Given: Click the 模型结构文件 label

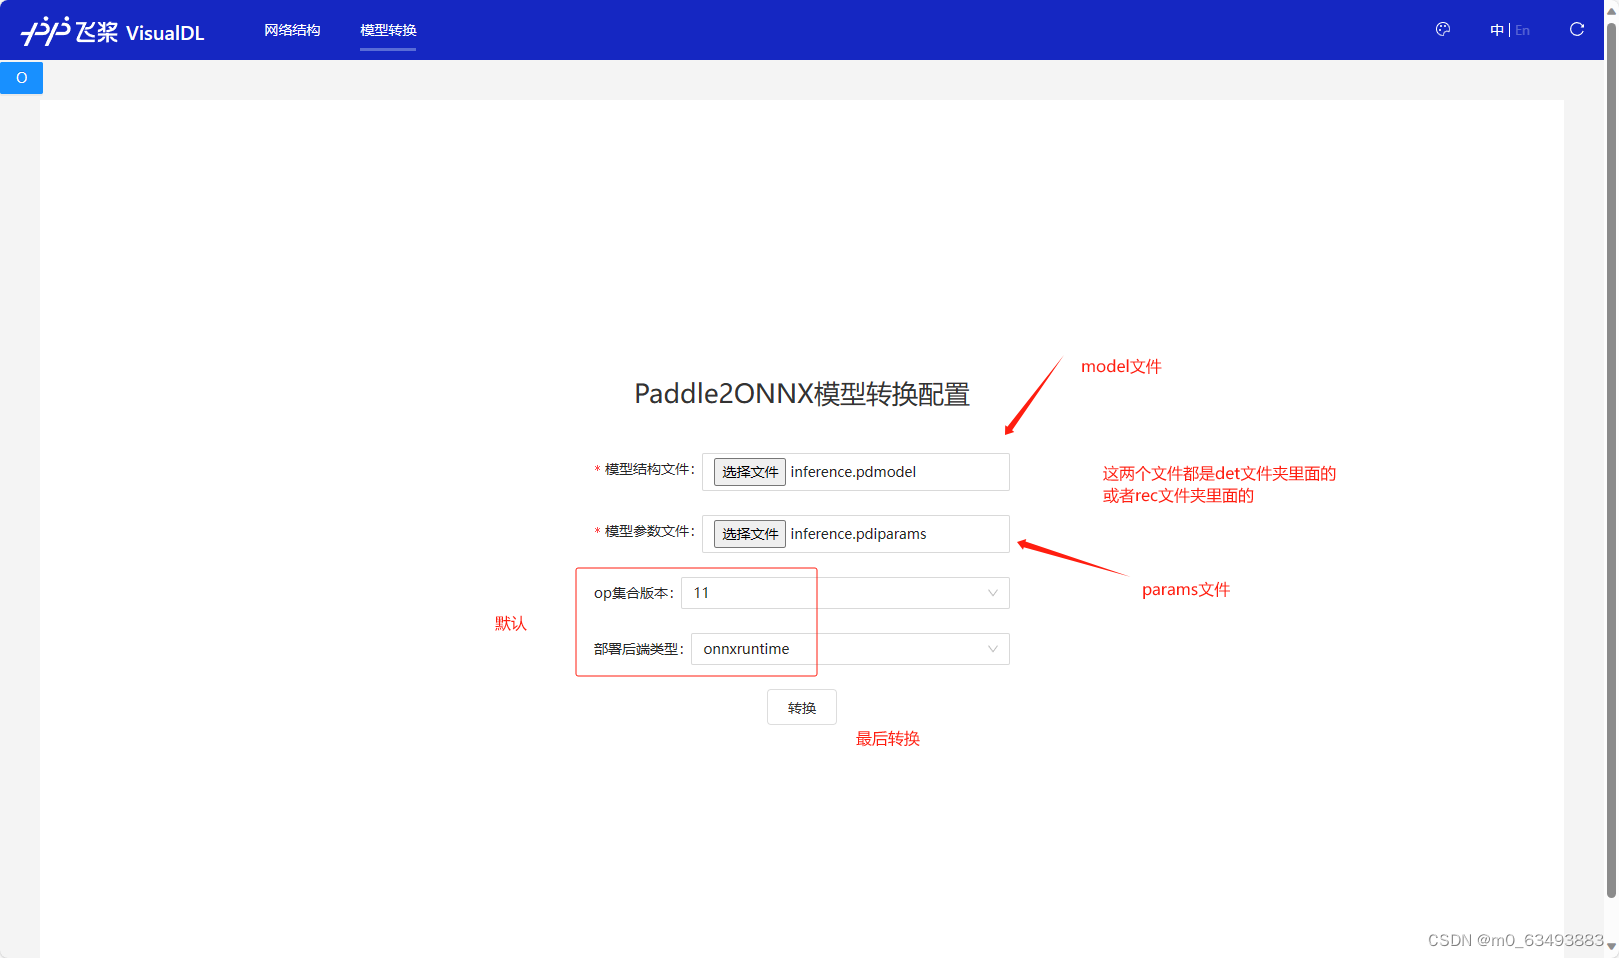Looking at the screenshot, I should [x=649, y=469].
